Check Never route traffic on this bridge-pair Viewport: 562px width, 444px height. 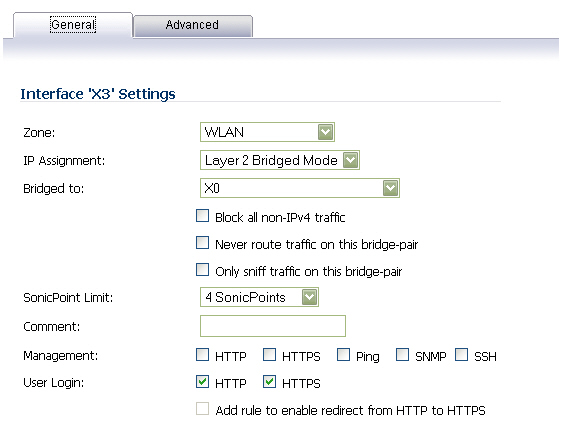tap(203, 243)
